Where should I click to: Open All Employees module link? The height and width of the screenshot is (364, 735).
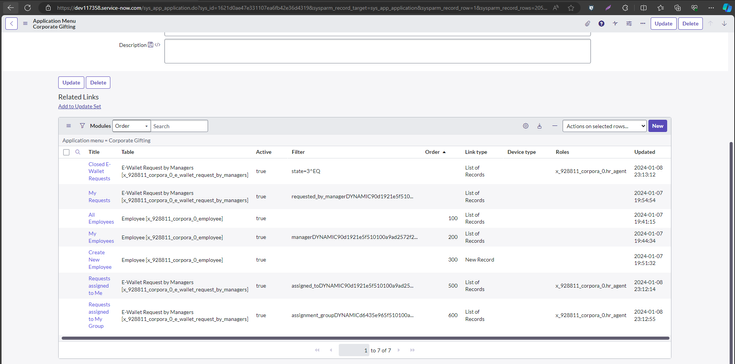click(101, 218)
